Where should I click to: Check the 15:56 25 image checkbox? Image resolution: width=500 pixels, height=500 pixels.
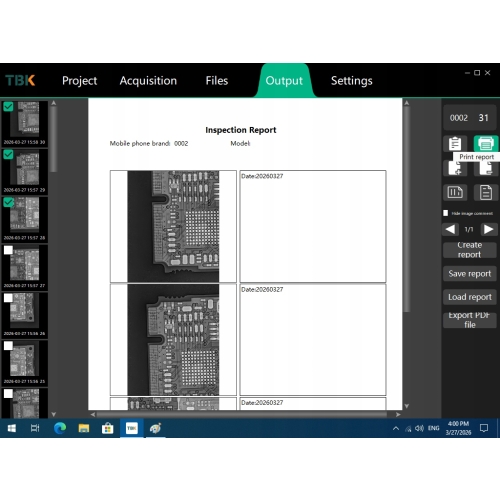pyautogui.click(x=8, y=346)
